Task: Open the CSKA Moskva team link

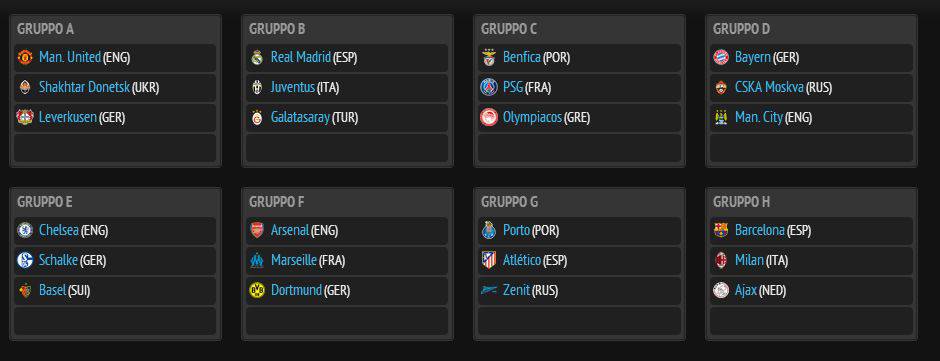Action: click(x=769, y=88)
